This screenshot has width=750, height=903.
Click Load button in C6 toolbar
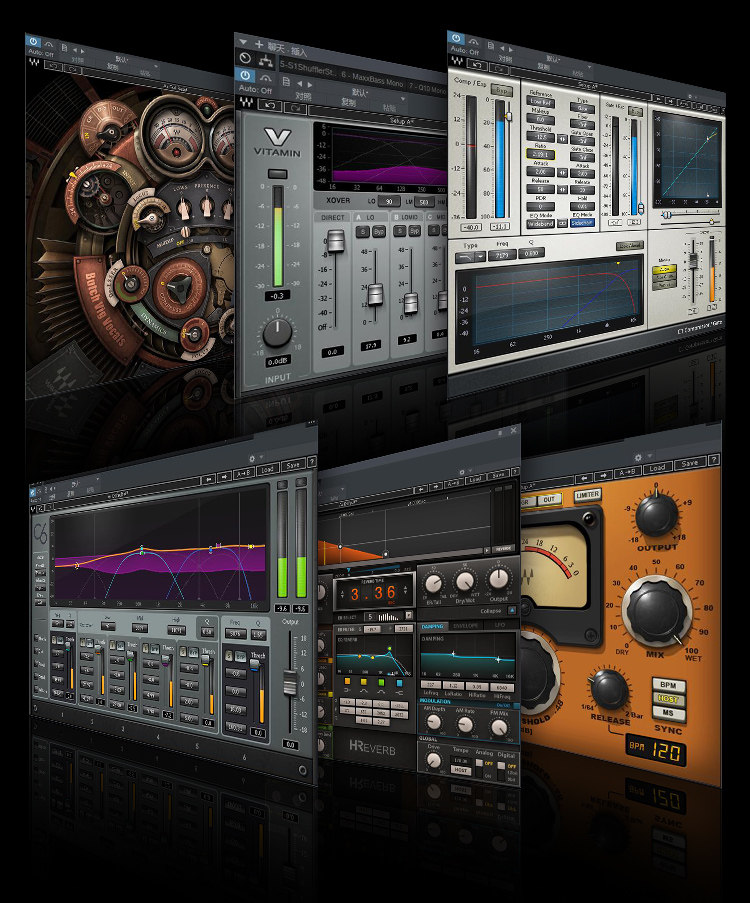click(267, 469)
